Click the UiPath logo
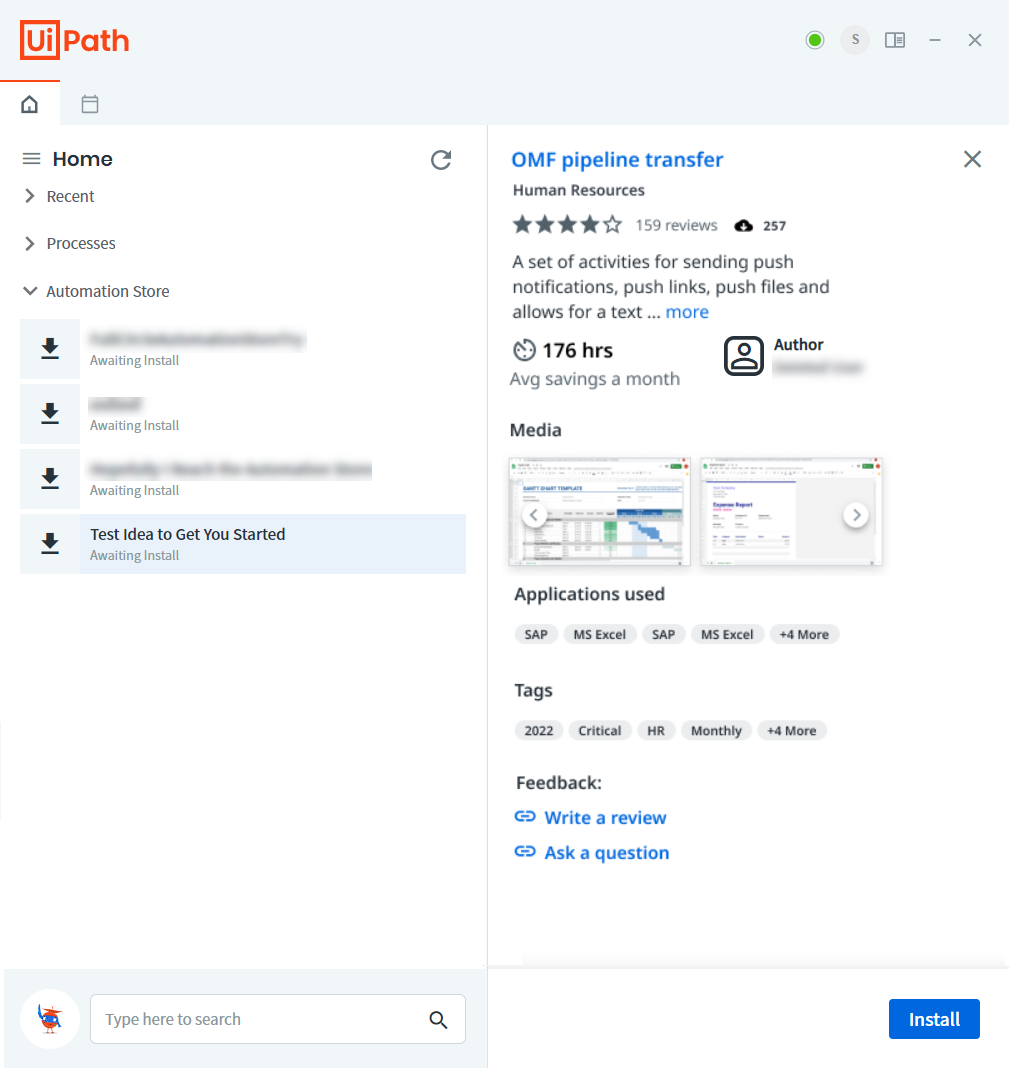Viewport: 1010px width, 1076px height. [x=75, y=40]
